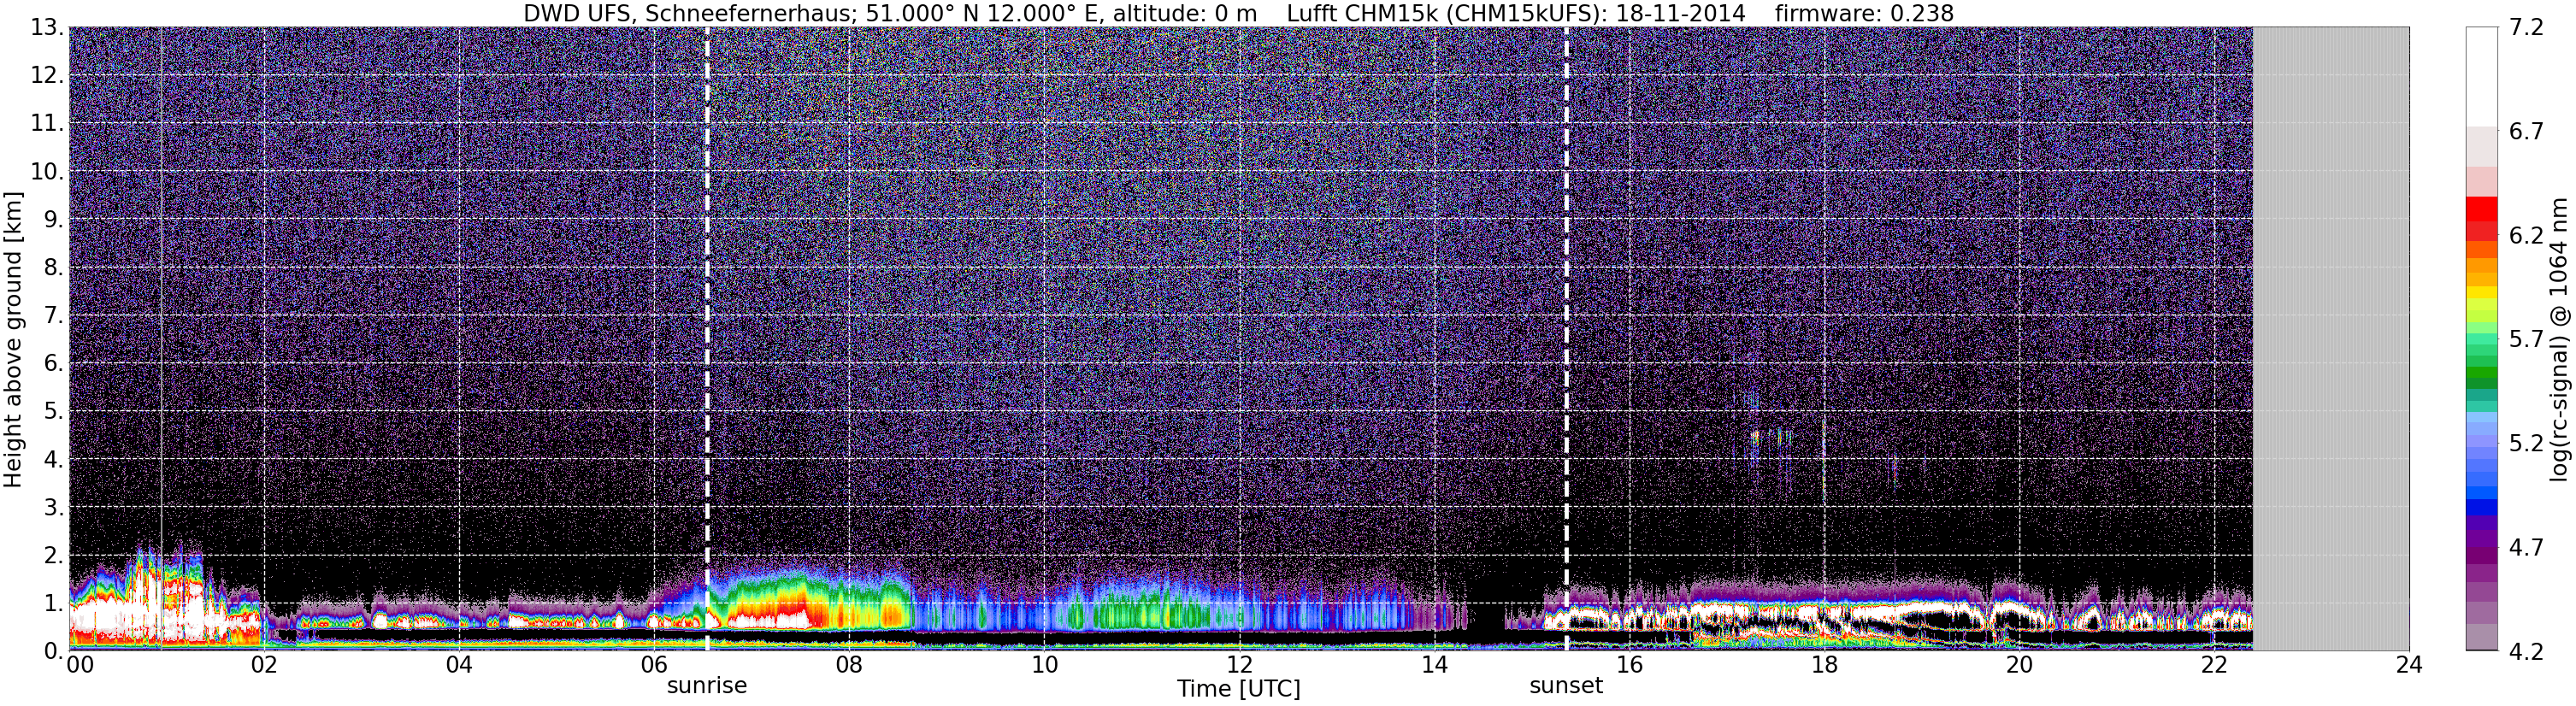Viewport: 2576px width, 706px height.
Task: Click the colorbar tick label '5.2'
Action: click(x=2526, y=444)
